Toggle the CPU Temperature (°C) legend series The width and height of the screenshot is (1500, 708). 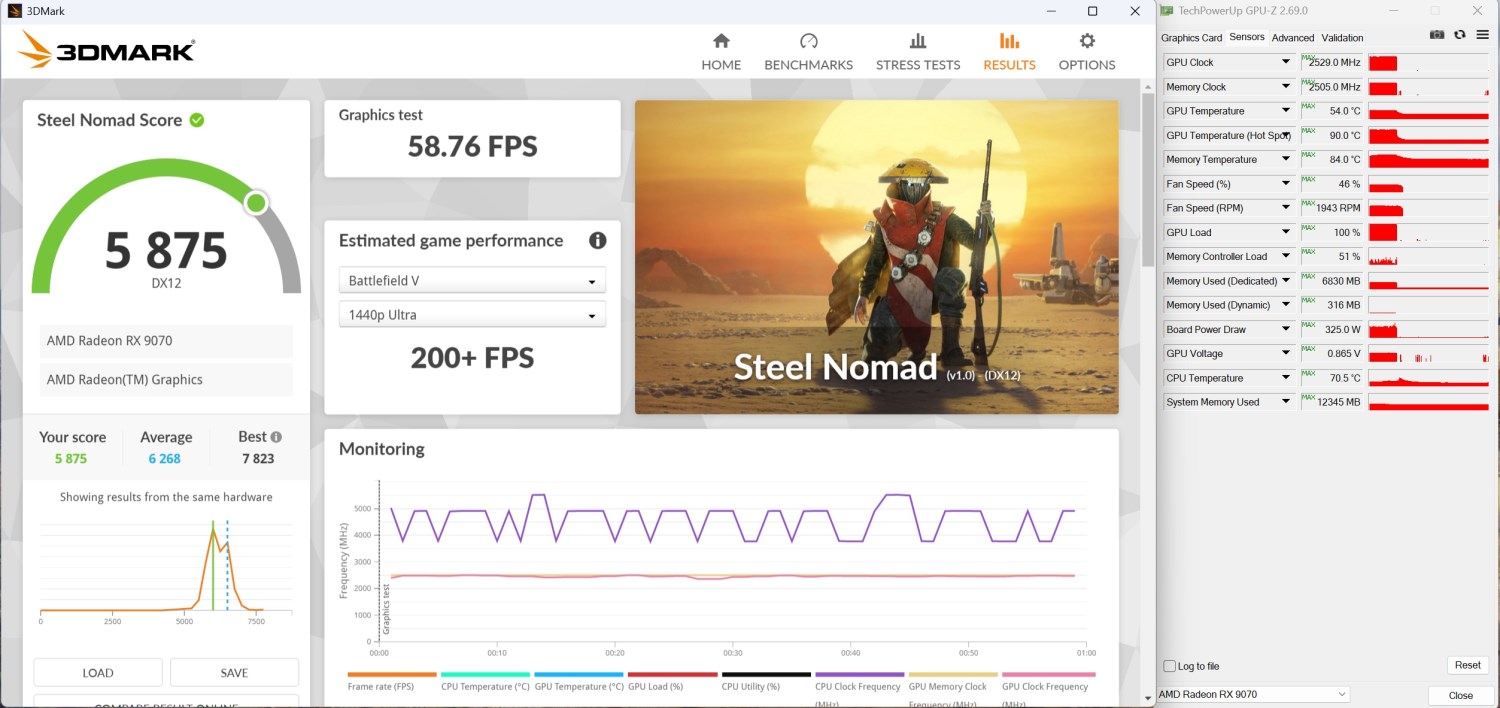click(485, 681)
